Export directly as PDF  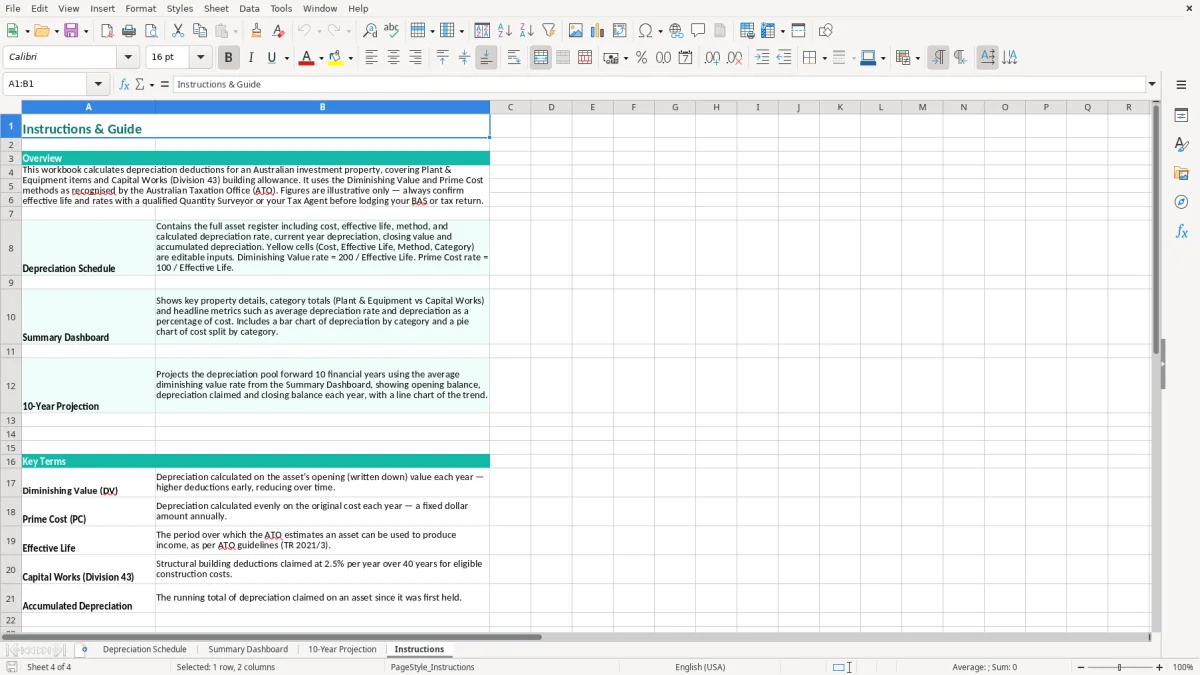pyautogui.click(x=107, y=31)
